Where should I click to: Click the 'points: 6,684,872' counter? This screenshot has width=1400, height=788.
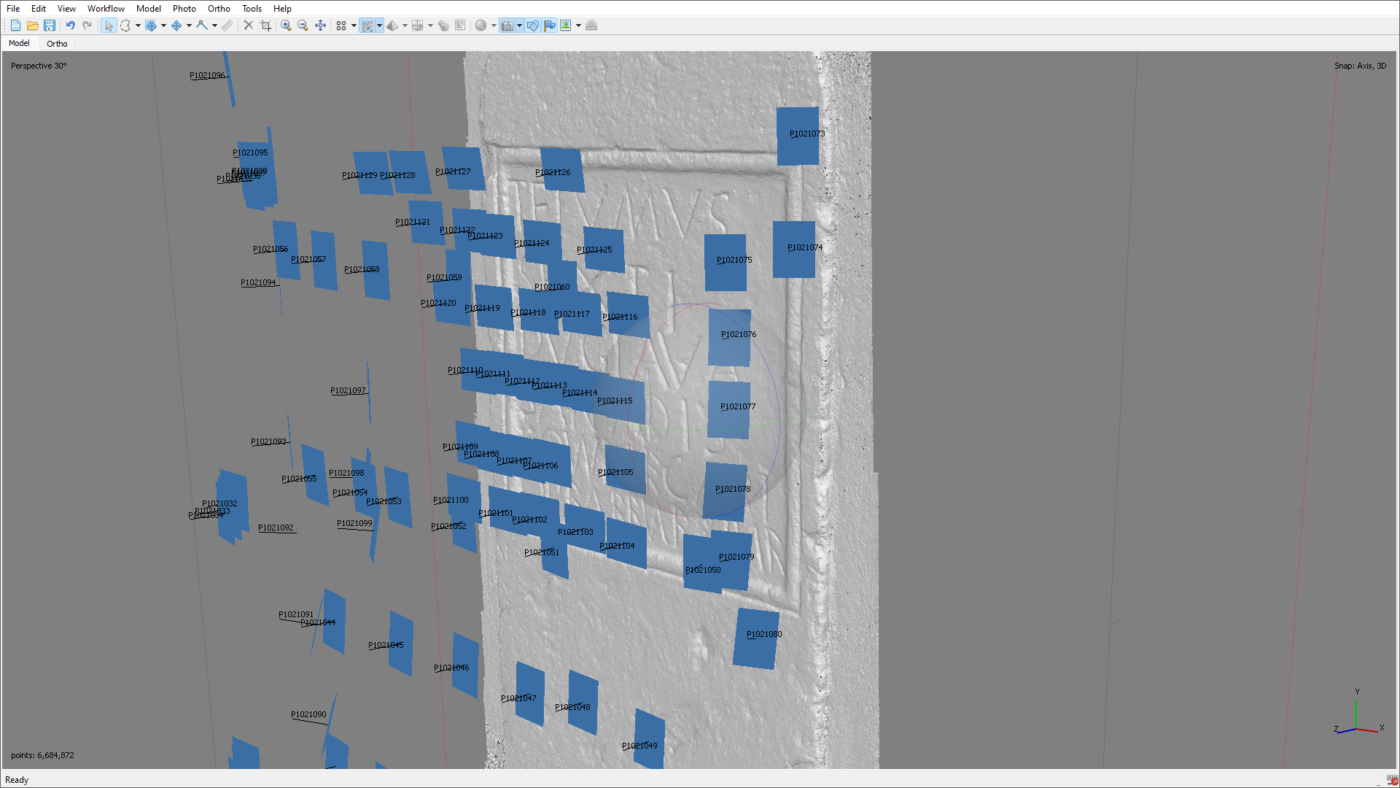(42, 755)
